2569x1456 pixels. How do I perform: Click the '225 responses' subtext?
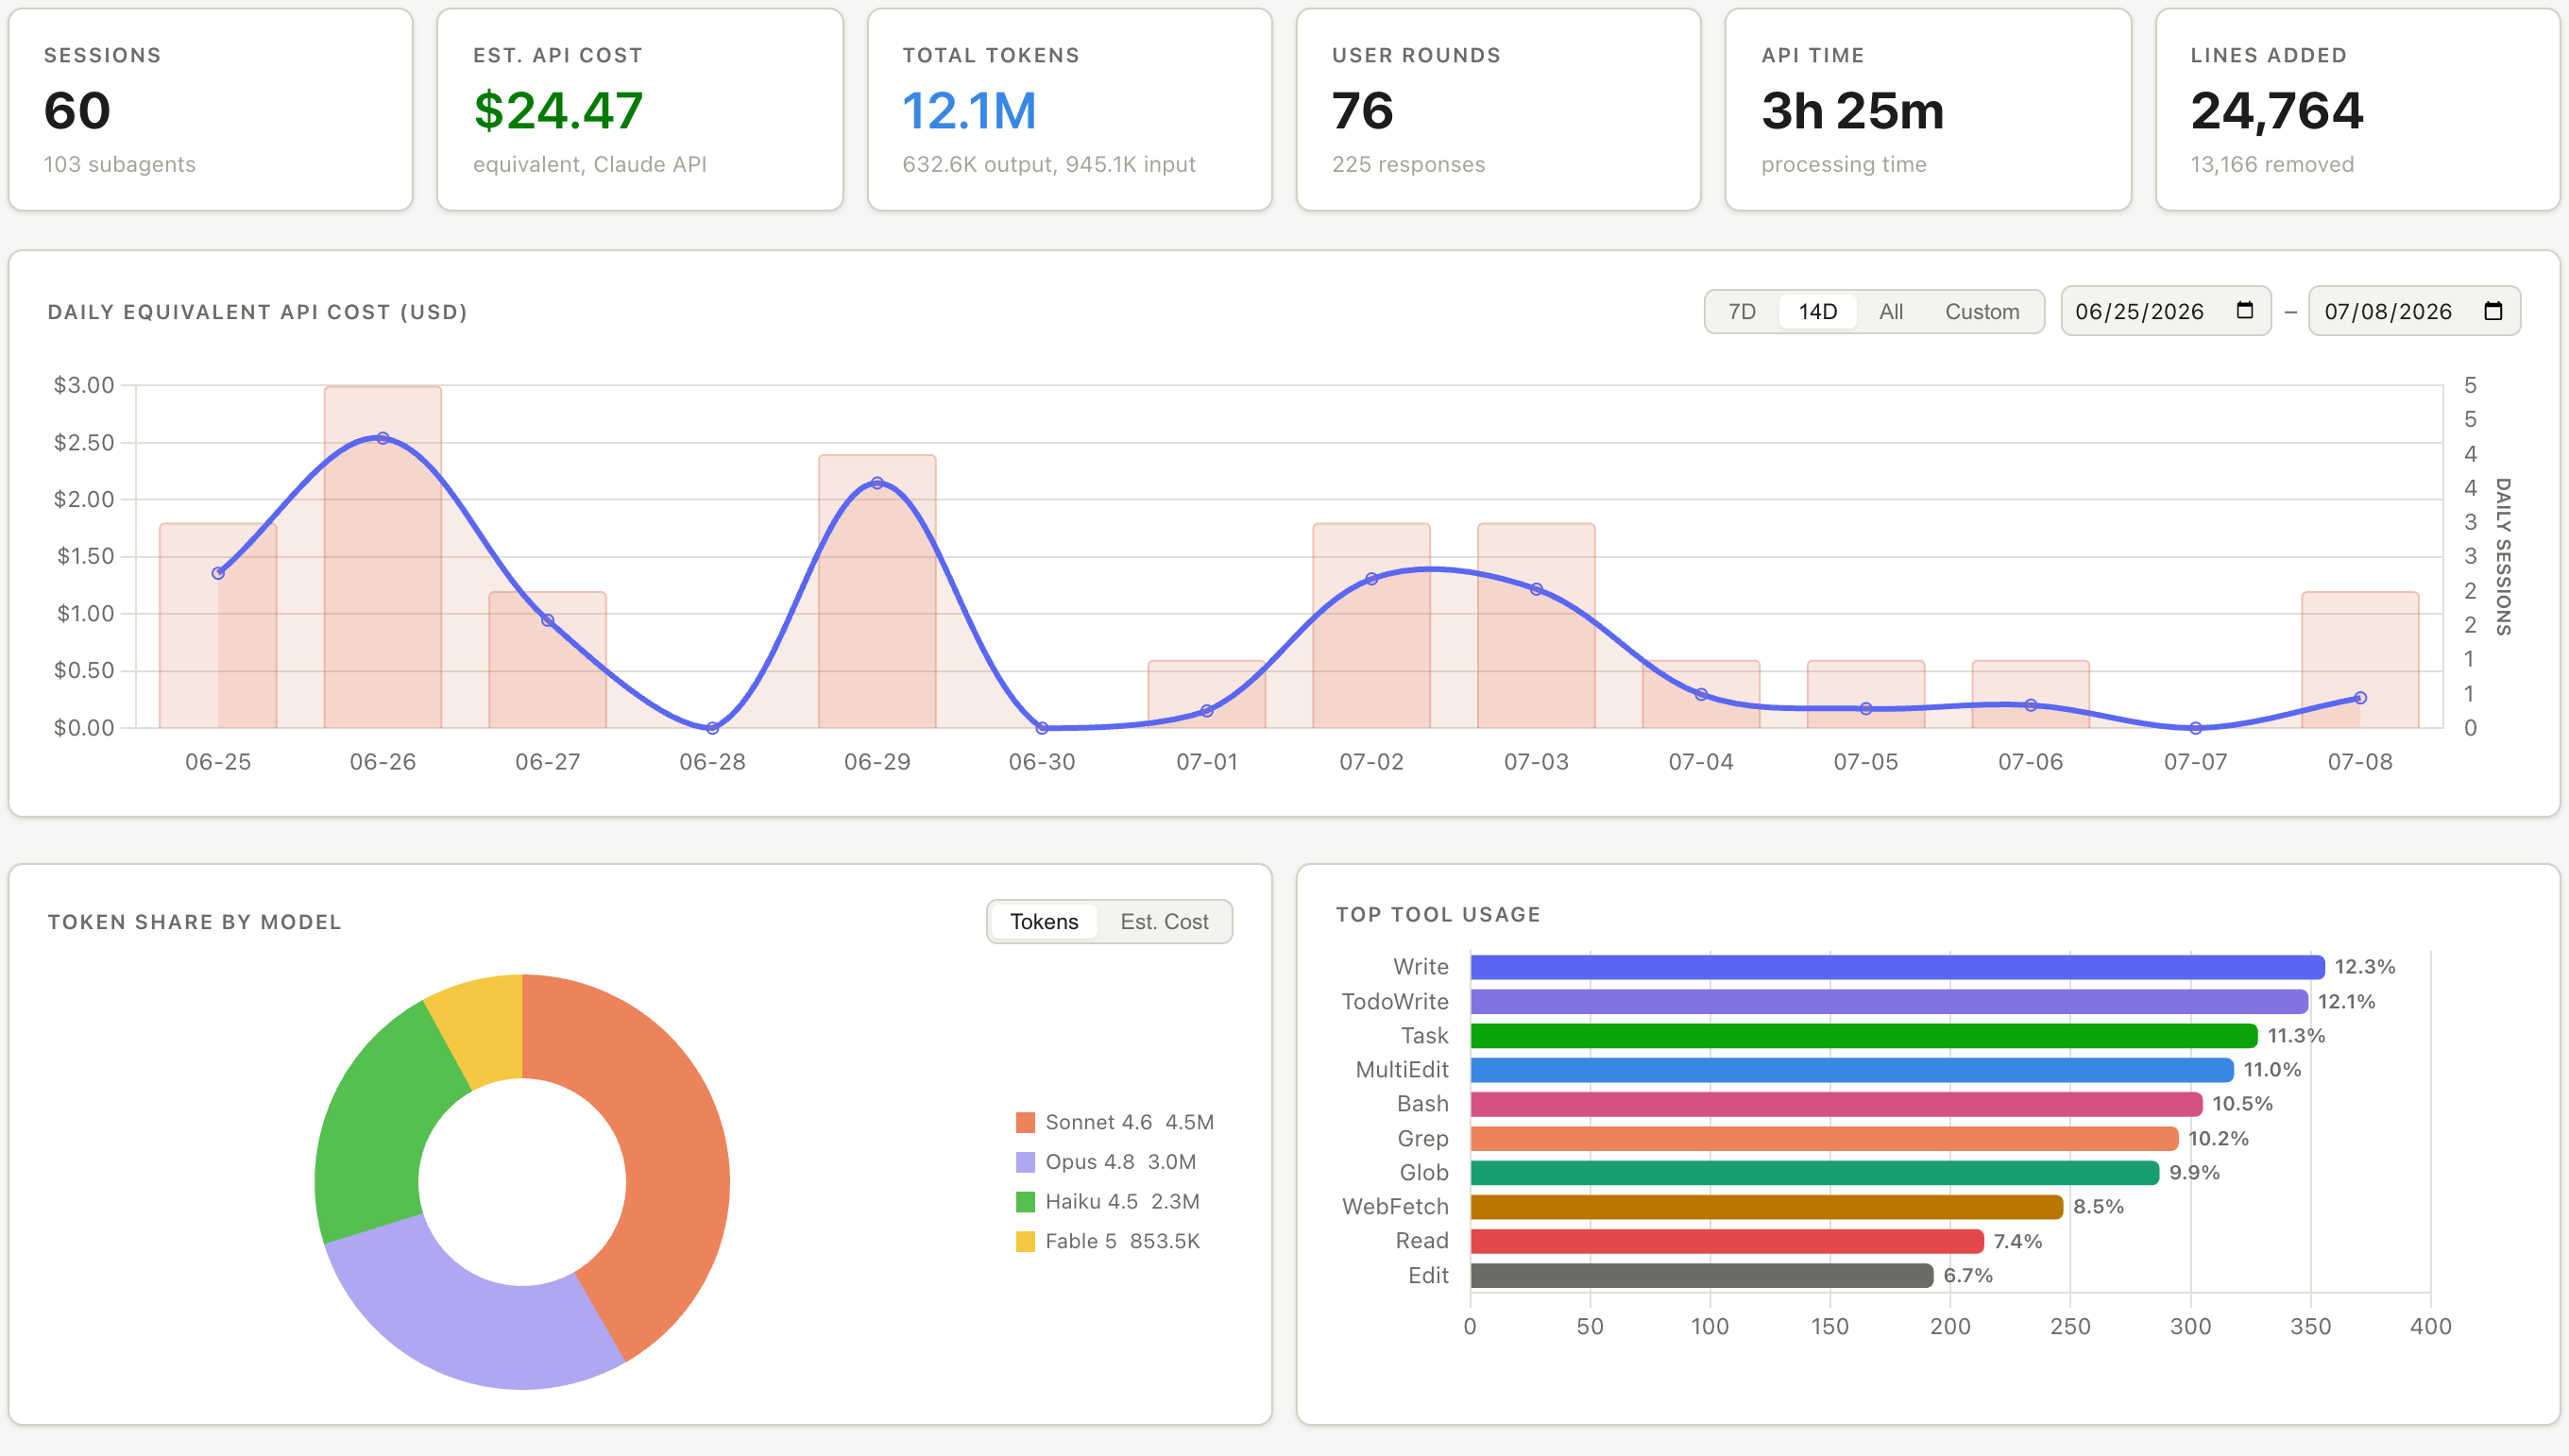1408,164
